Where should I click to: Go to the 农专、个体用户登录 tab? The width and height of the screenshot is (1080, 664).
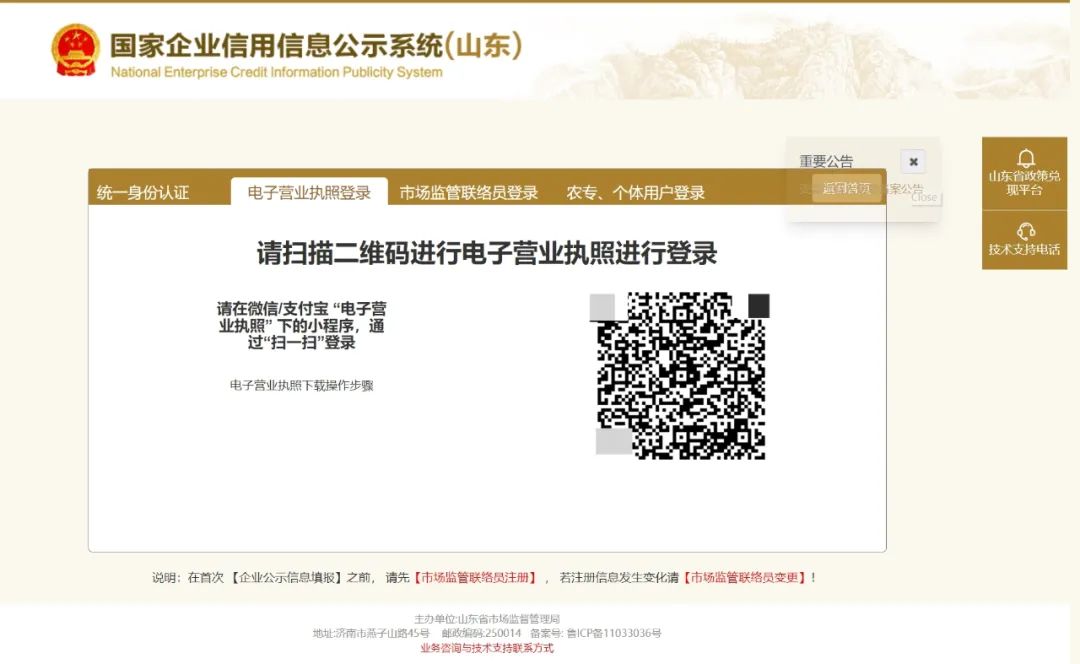coord(636,193)
